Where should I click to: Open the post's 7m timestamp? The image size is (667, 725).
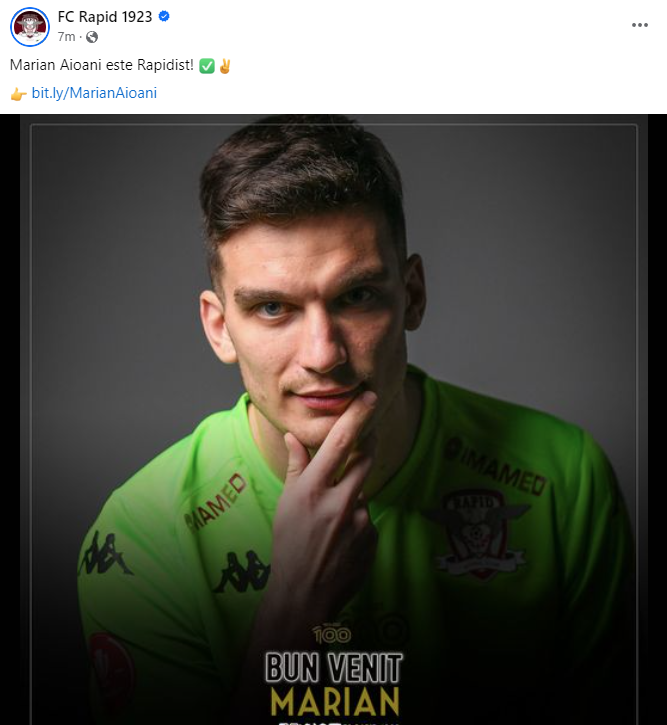pyautogui.click(x=66, y=37)
